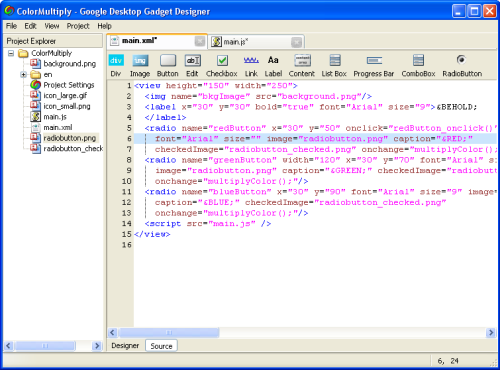Click code line 1 view tag
The height and width of the screenshot is (370, 500).
click(215, 86)
